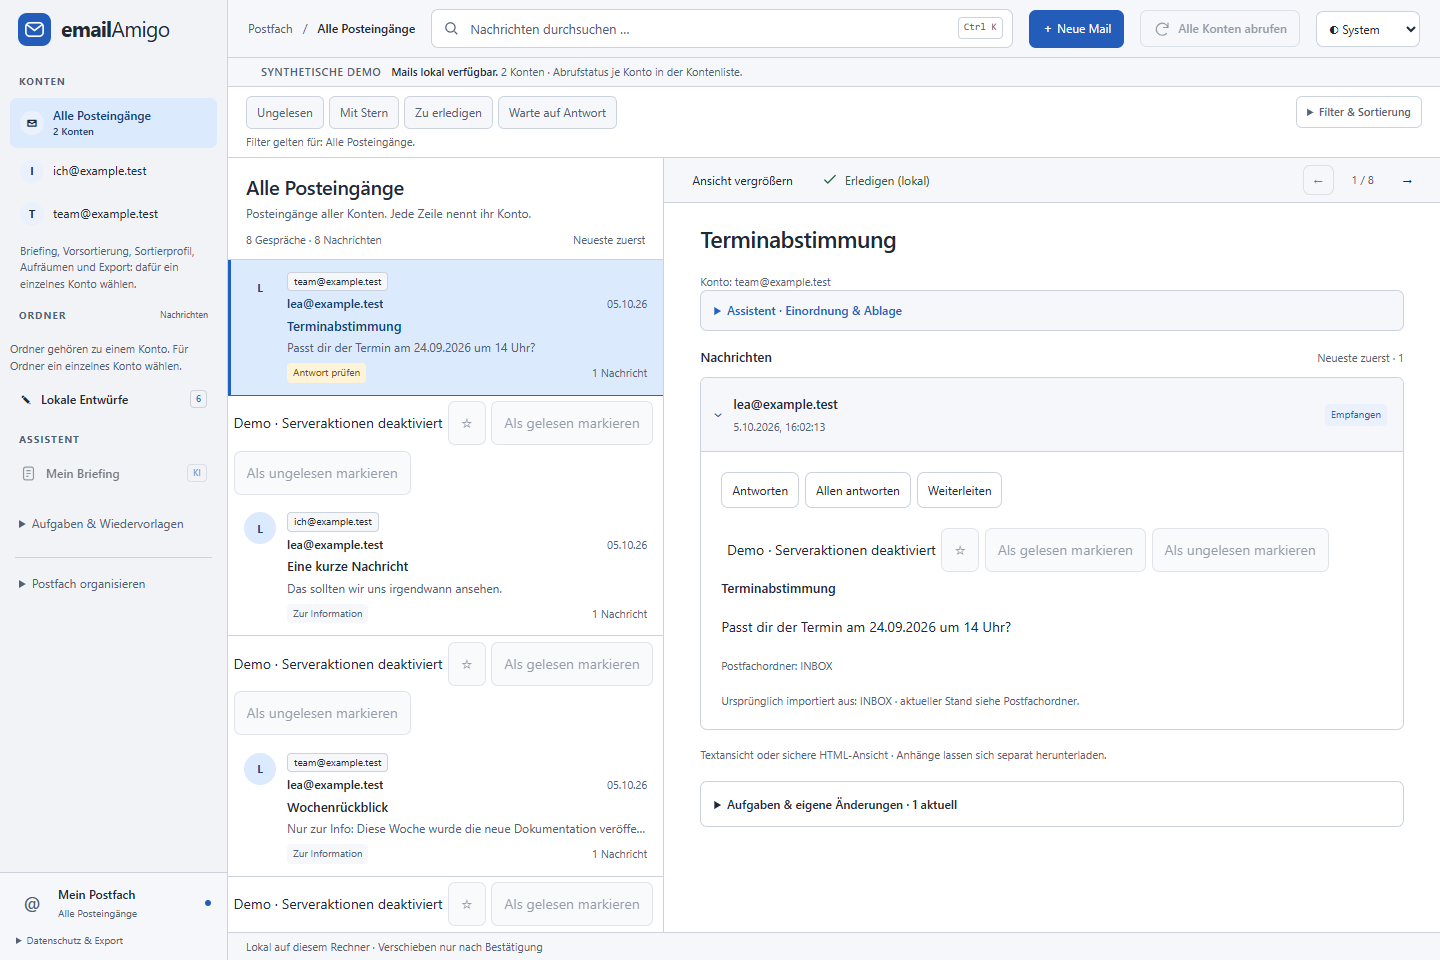Expand Aufgaben & eigene Änderungen section

pyautogui.click(x=1052, y=805)
